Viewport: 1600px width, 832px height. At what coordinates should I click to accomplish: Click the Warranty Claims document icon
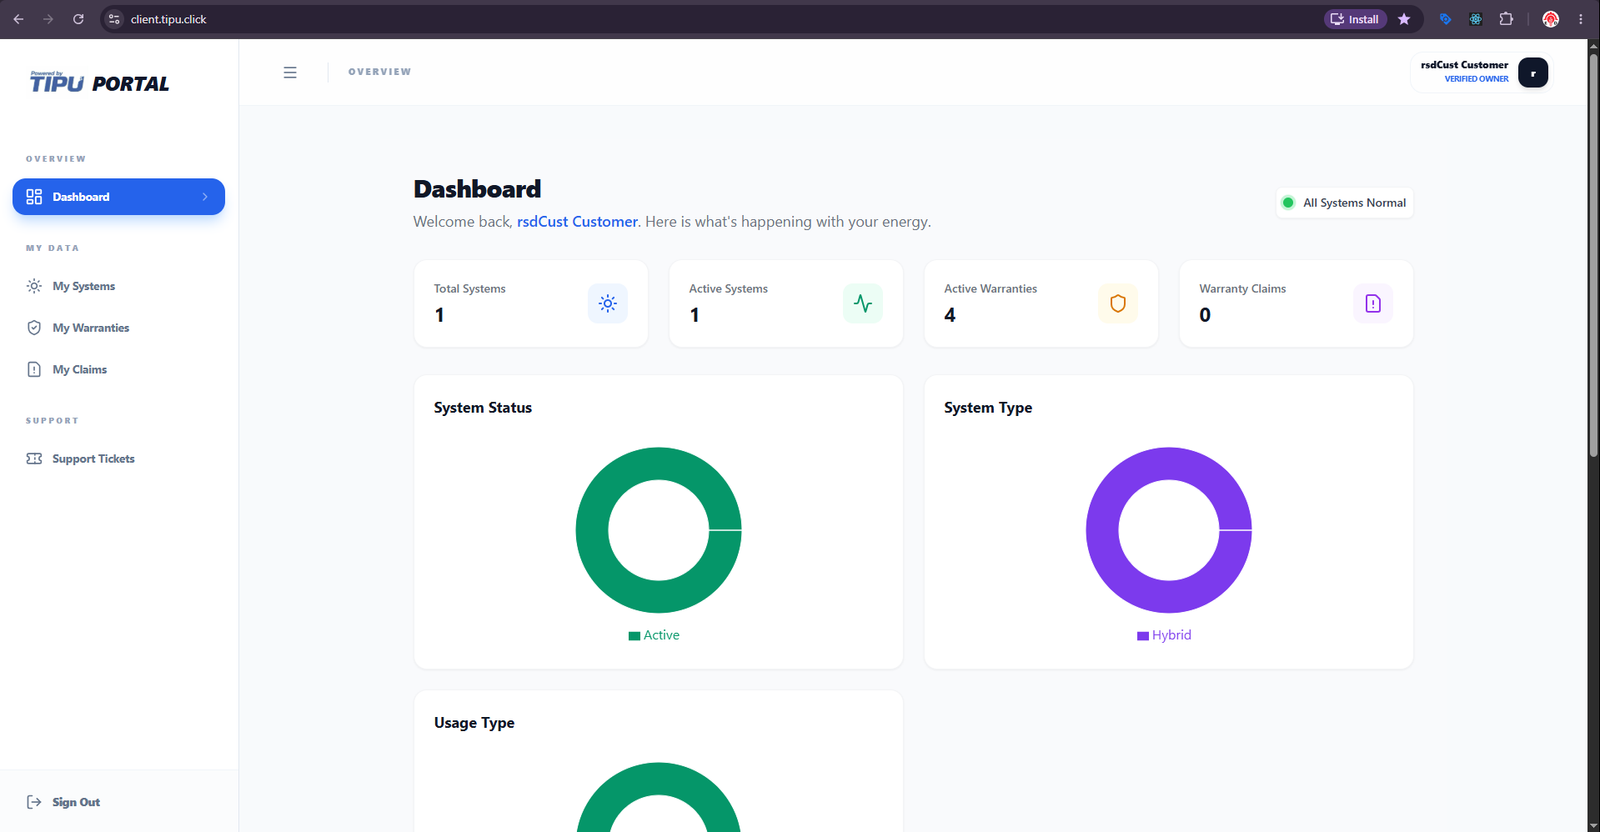pos(1373,304)
